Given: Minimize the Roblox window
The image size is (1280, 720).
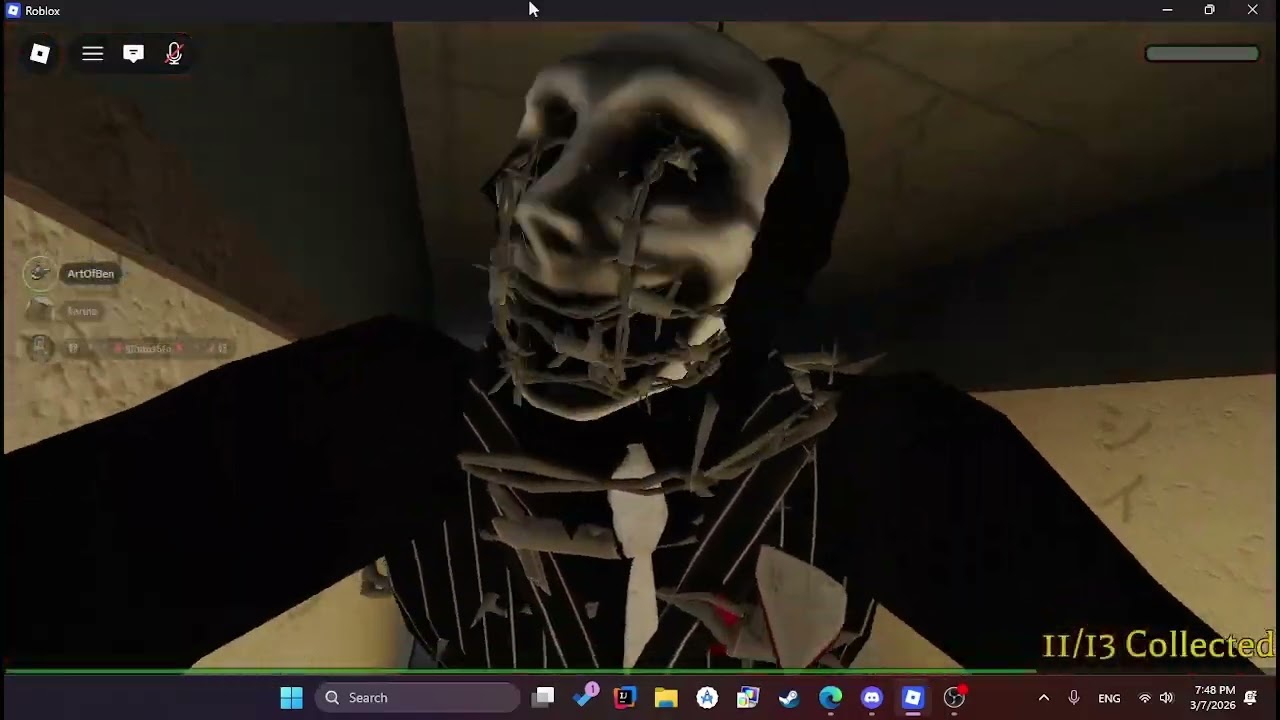Looking at the screenshot, I should click(x=1167, y=10).
